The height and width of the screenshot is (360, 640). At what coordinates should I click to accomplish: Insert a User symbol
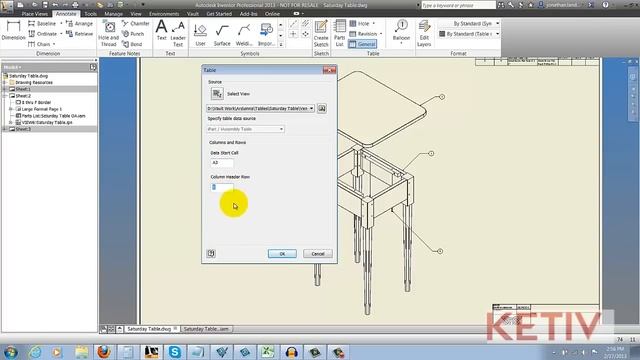tap(200, 35)
